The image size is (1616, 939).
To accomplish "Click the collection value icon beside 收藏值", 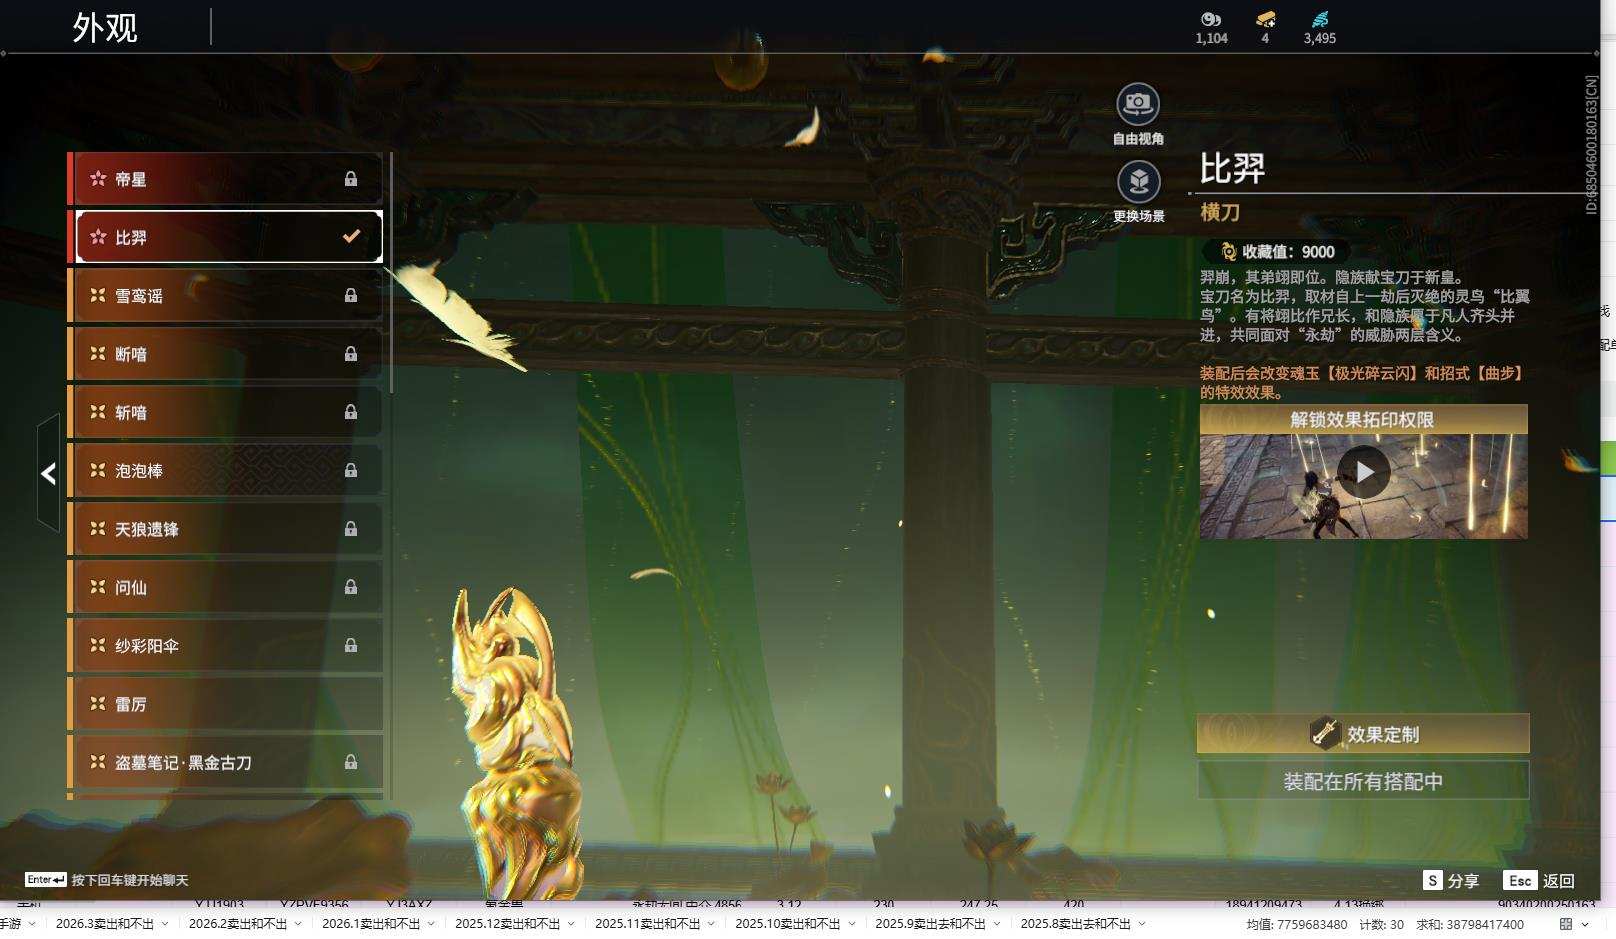I will (1229, 252).
